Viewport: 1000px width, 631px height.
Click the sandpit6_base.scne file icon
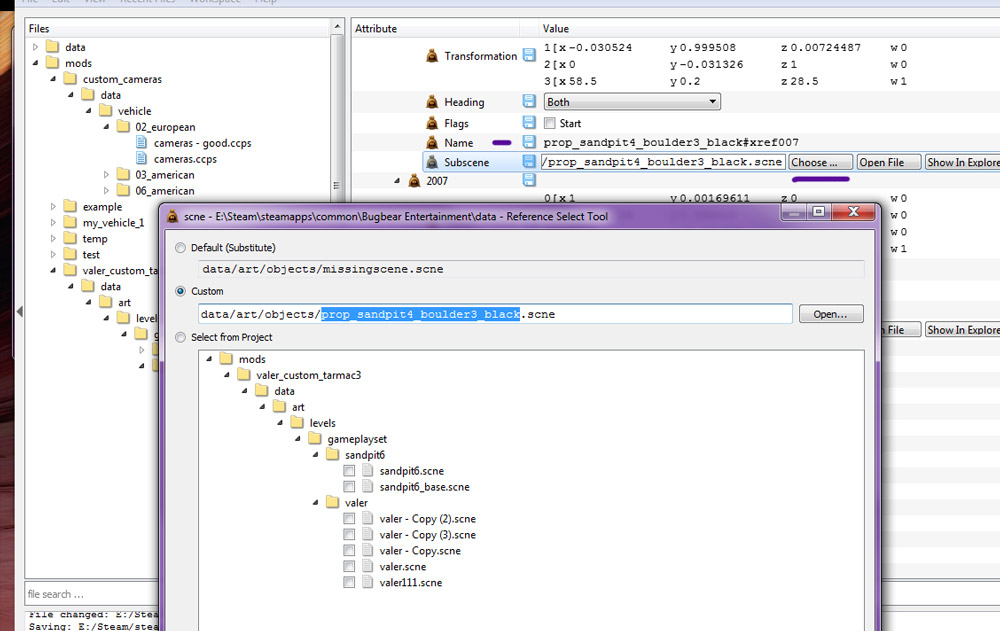coord(367,486)
